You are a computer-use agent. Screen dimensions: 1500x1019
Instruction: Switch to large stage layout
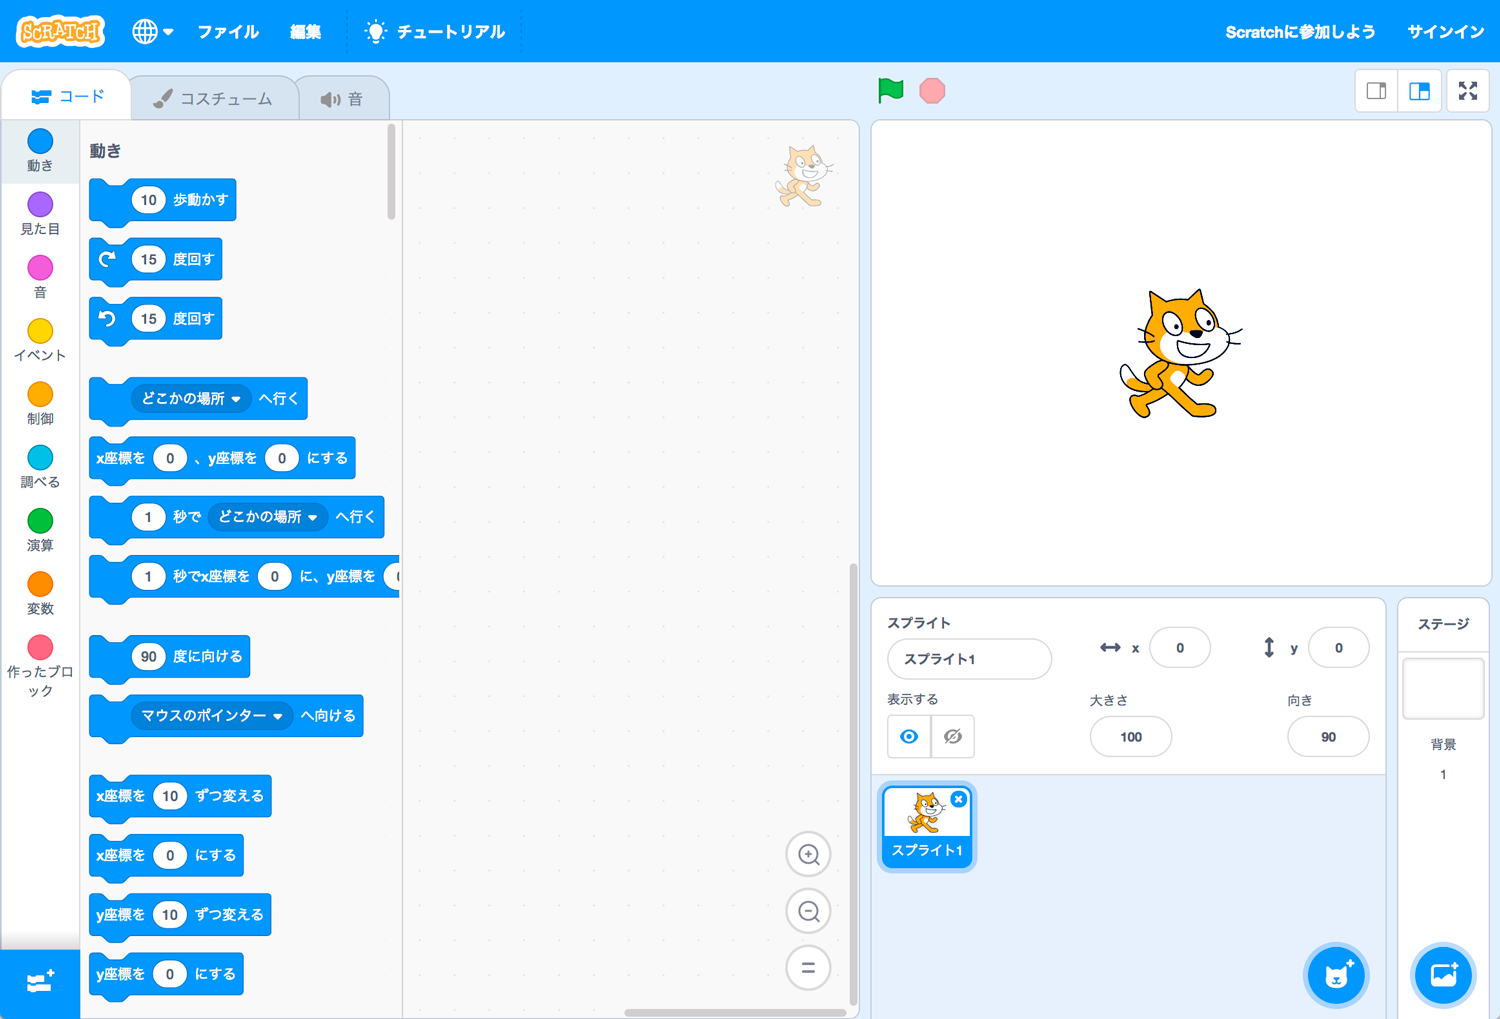tap(1419, 91)
